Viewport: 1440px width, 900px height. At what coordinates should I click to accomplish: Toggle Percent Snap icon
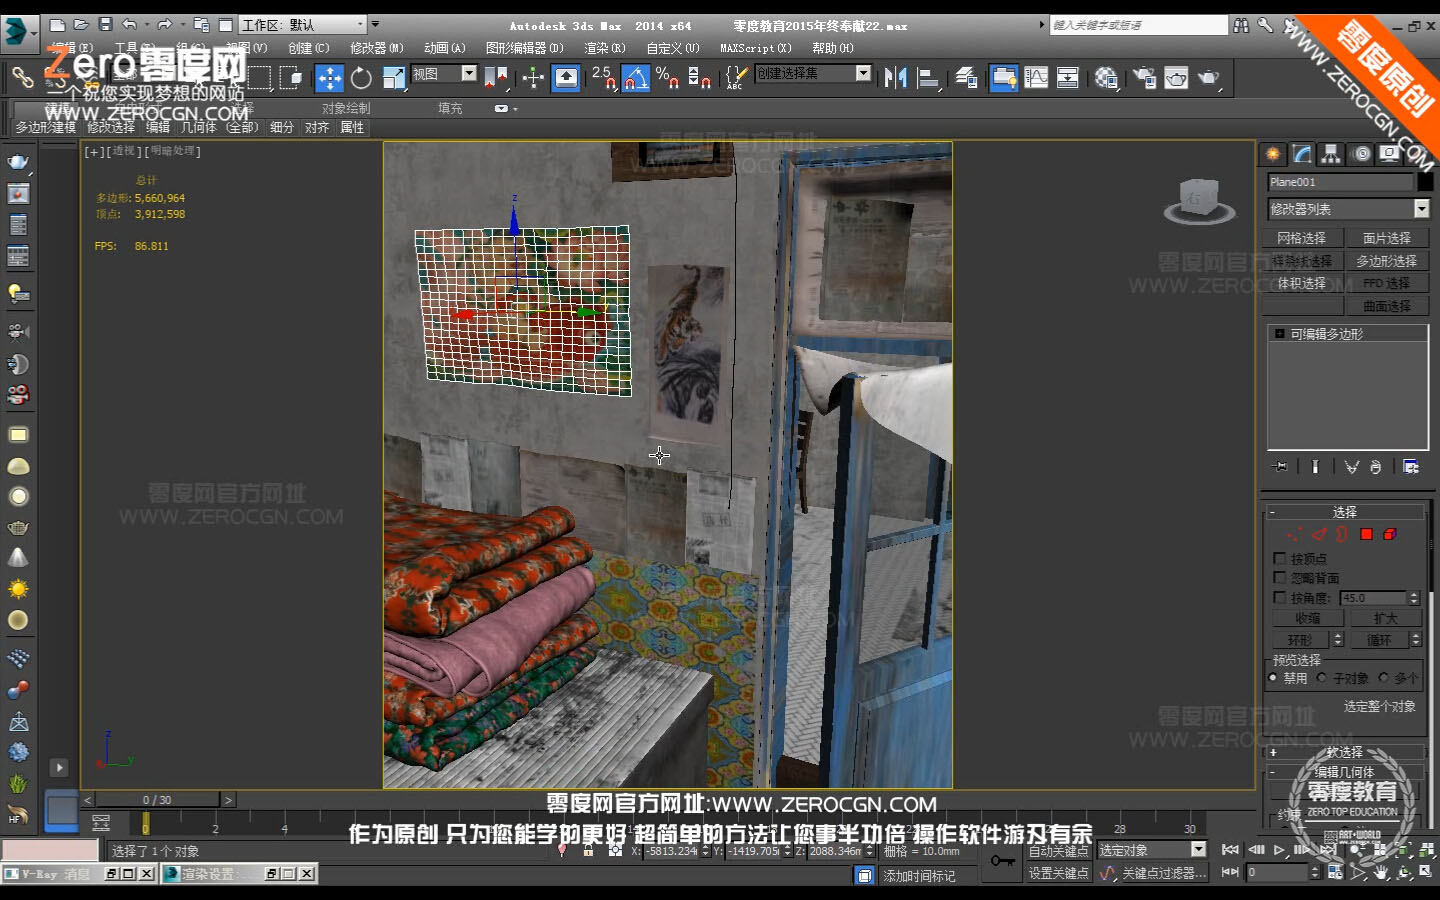667,78
